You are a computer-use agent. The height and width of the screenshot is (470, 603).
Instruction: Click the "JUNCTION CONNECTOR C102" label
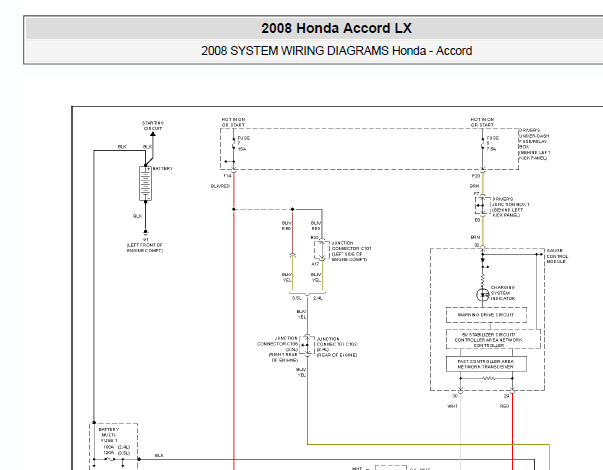(x=337, y=347)
